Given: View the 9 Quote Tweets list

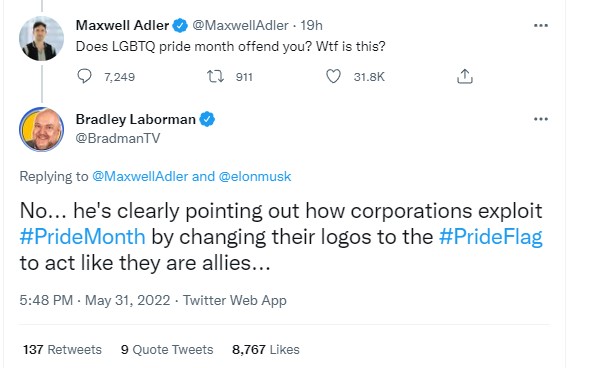Looking at the screenshot, I should 167,350.
